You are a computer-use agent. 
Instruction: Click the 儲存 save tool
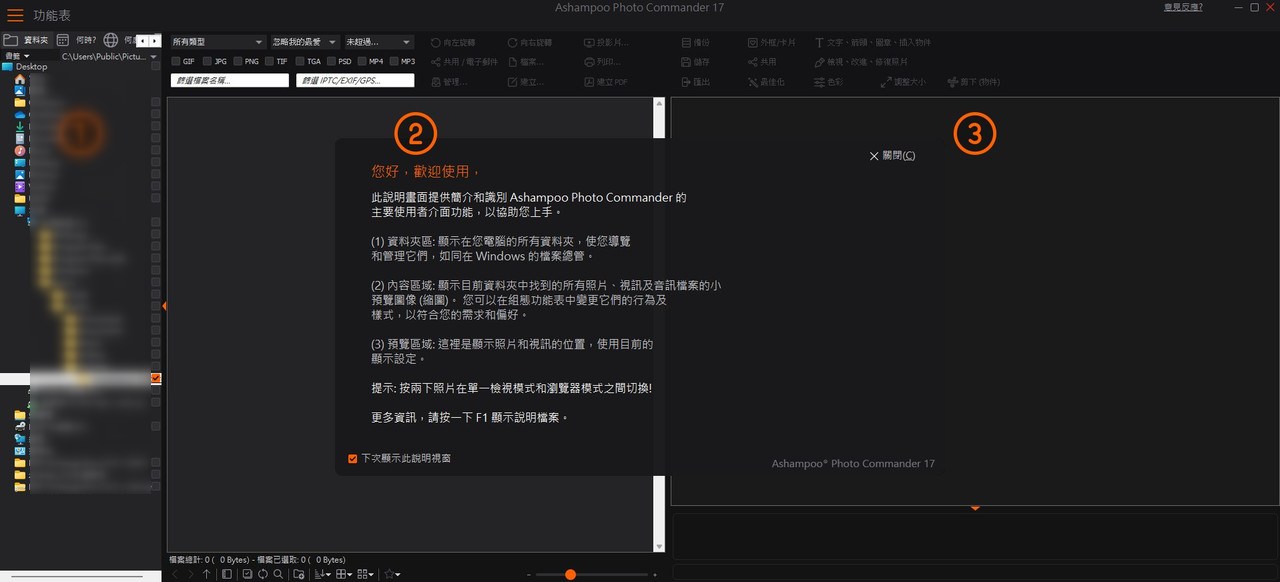(x=695, y=62)
